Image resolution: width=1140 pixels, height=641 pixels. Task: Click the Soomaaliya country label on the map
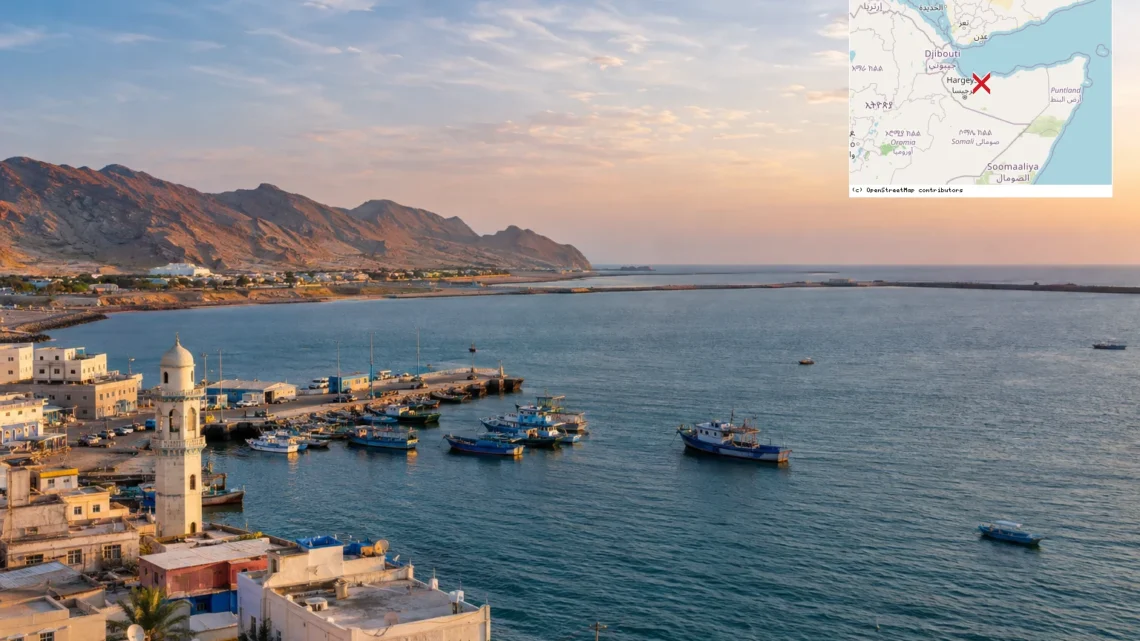(x=1013, y=167)
